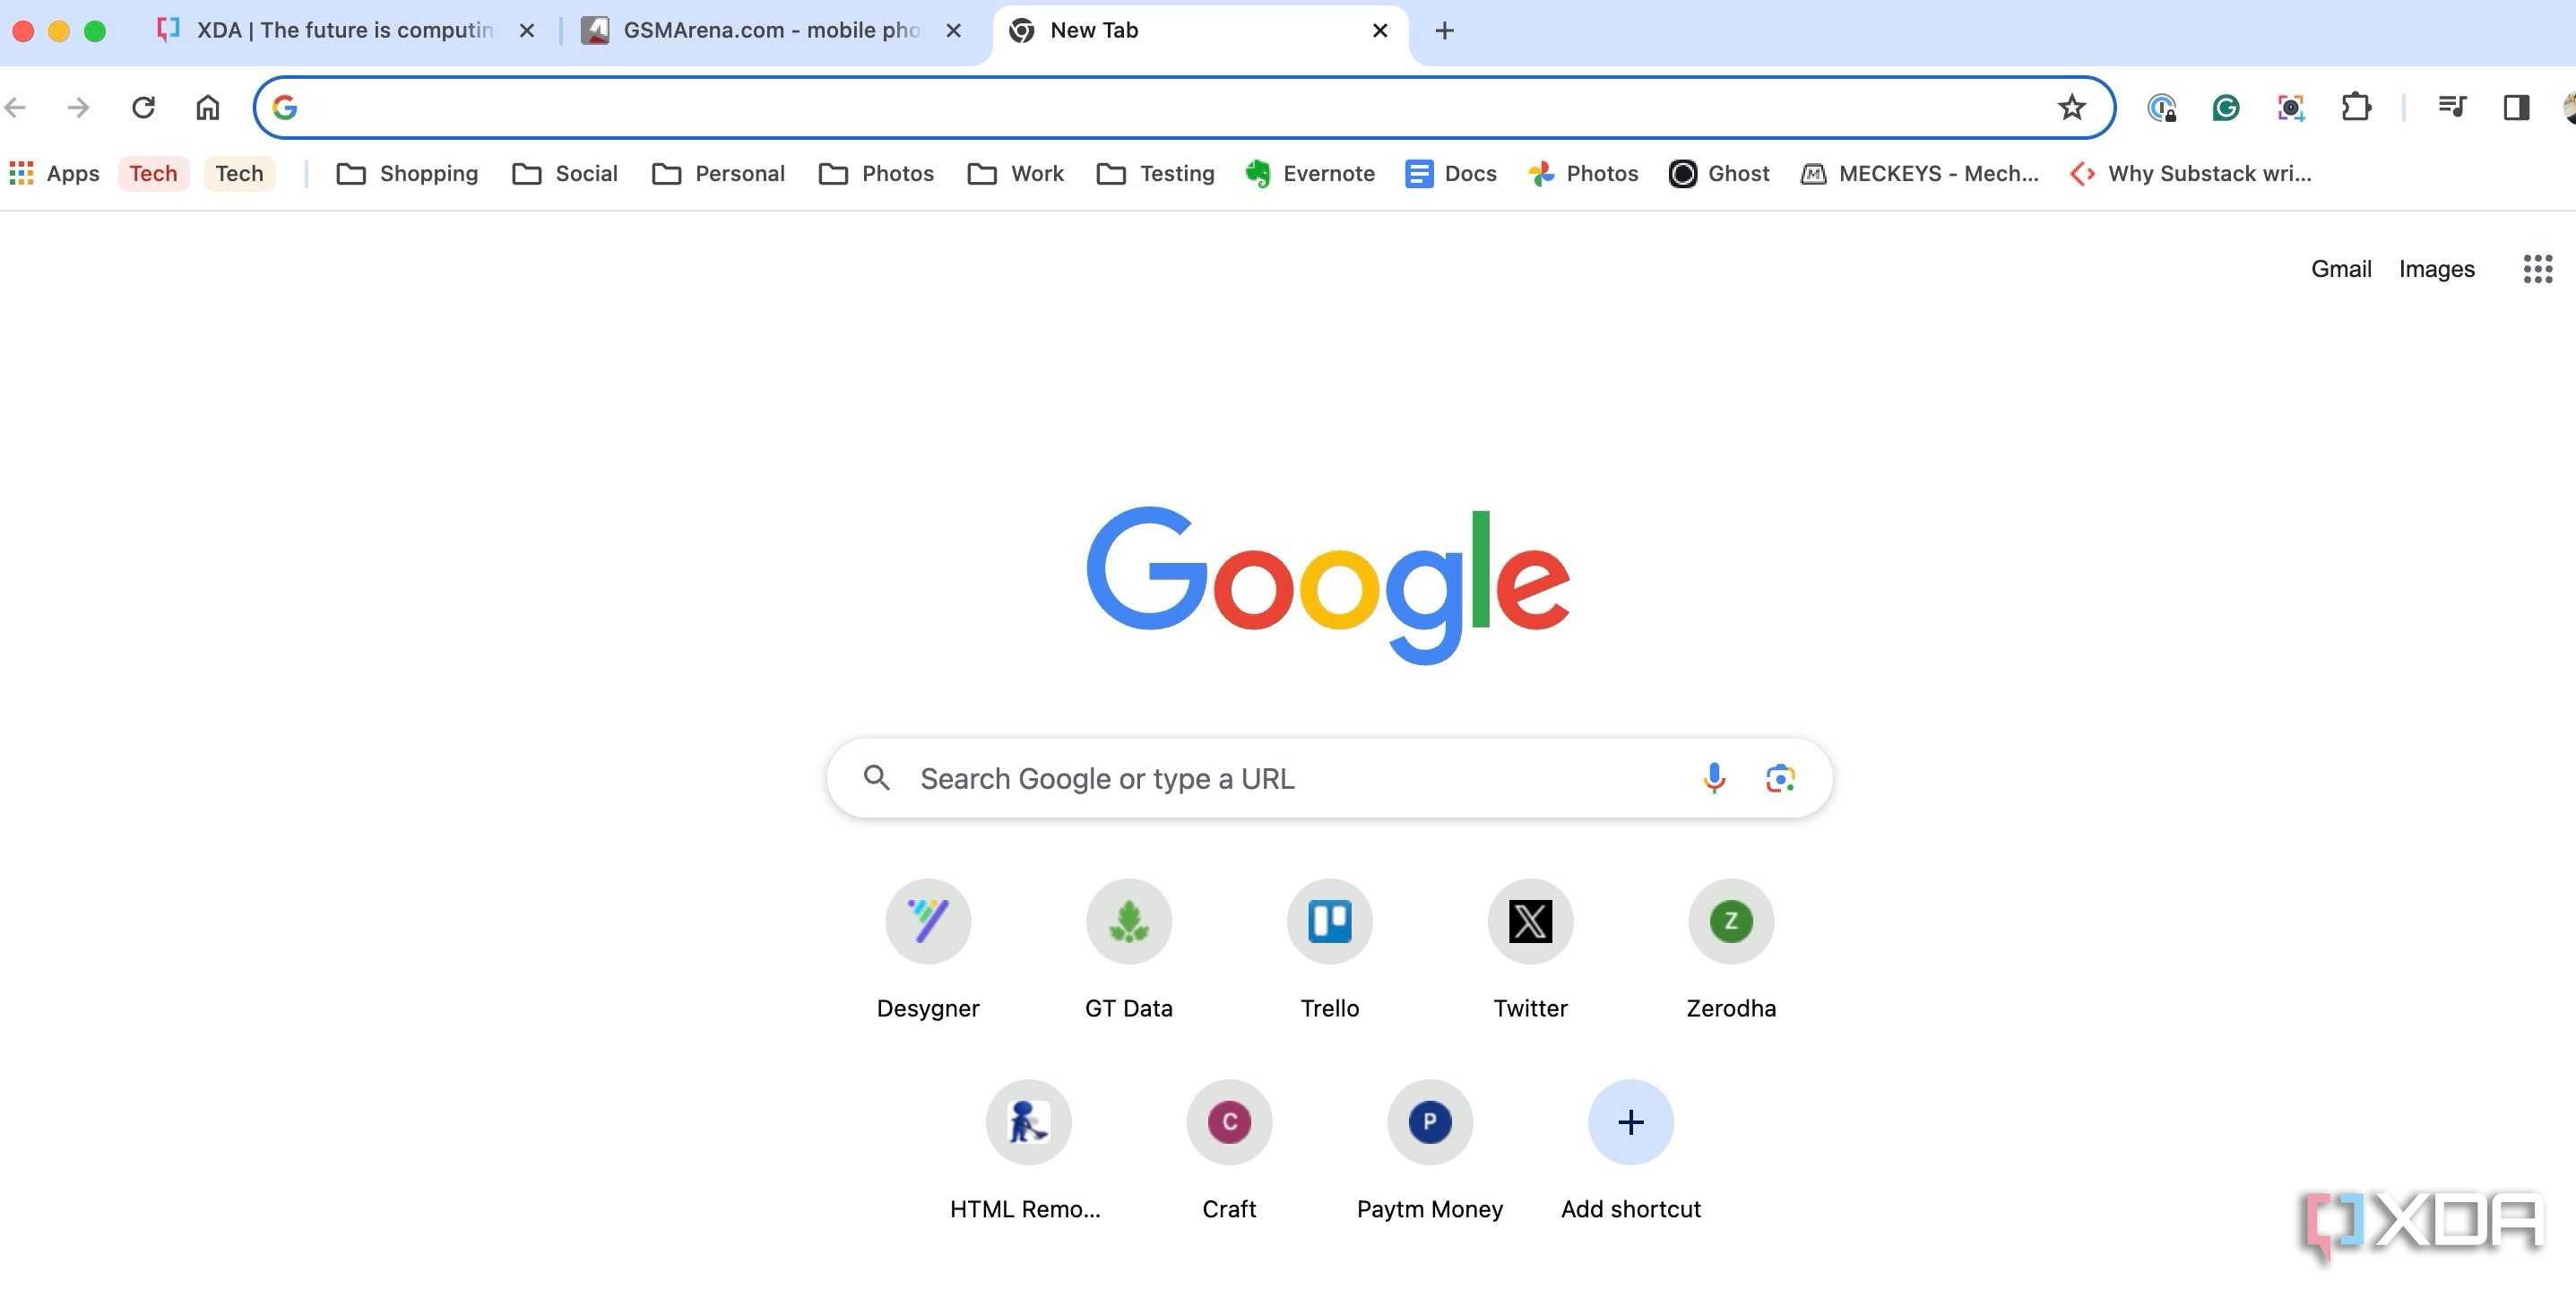Open the screenshot capture extension icon
This screenshot has height=1298, width=2576.
2290,107
